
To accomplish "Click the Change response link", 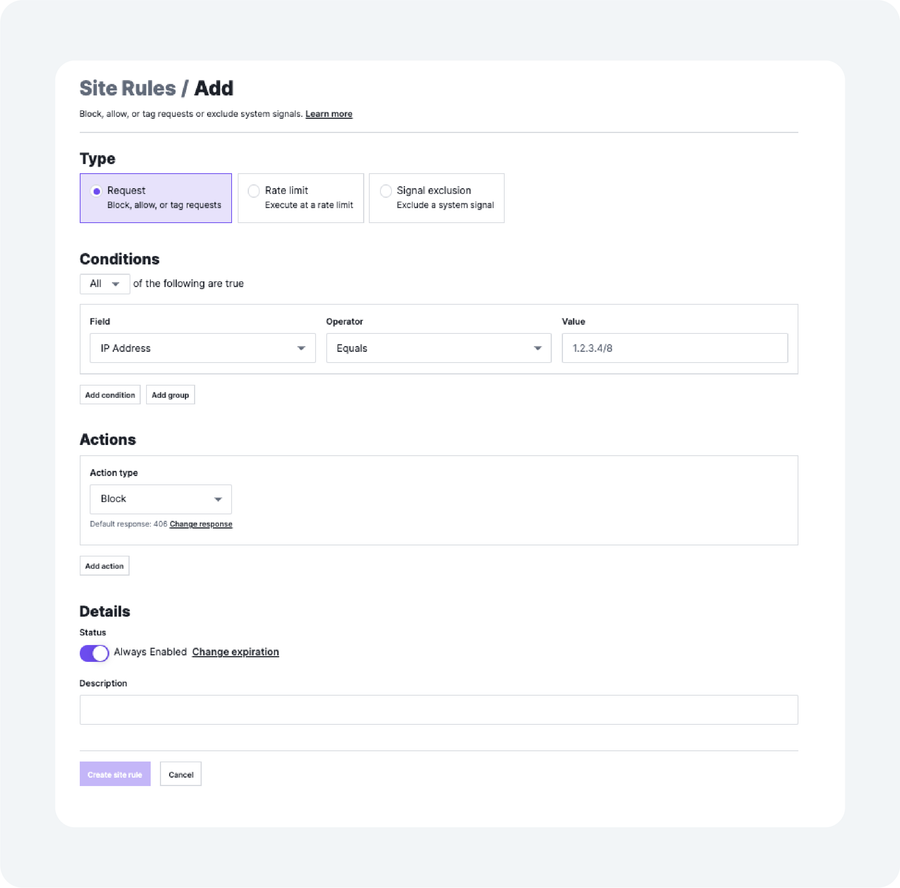I will click(x=201, y=524).
